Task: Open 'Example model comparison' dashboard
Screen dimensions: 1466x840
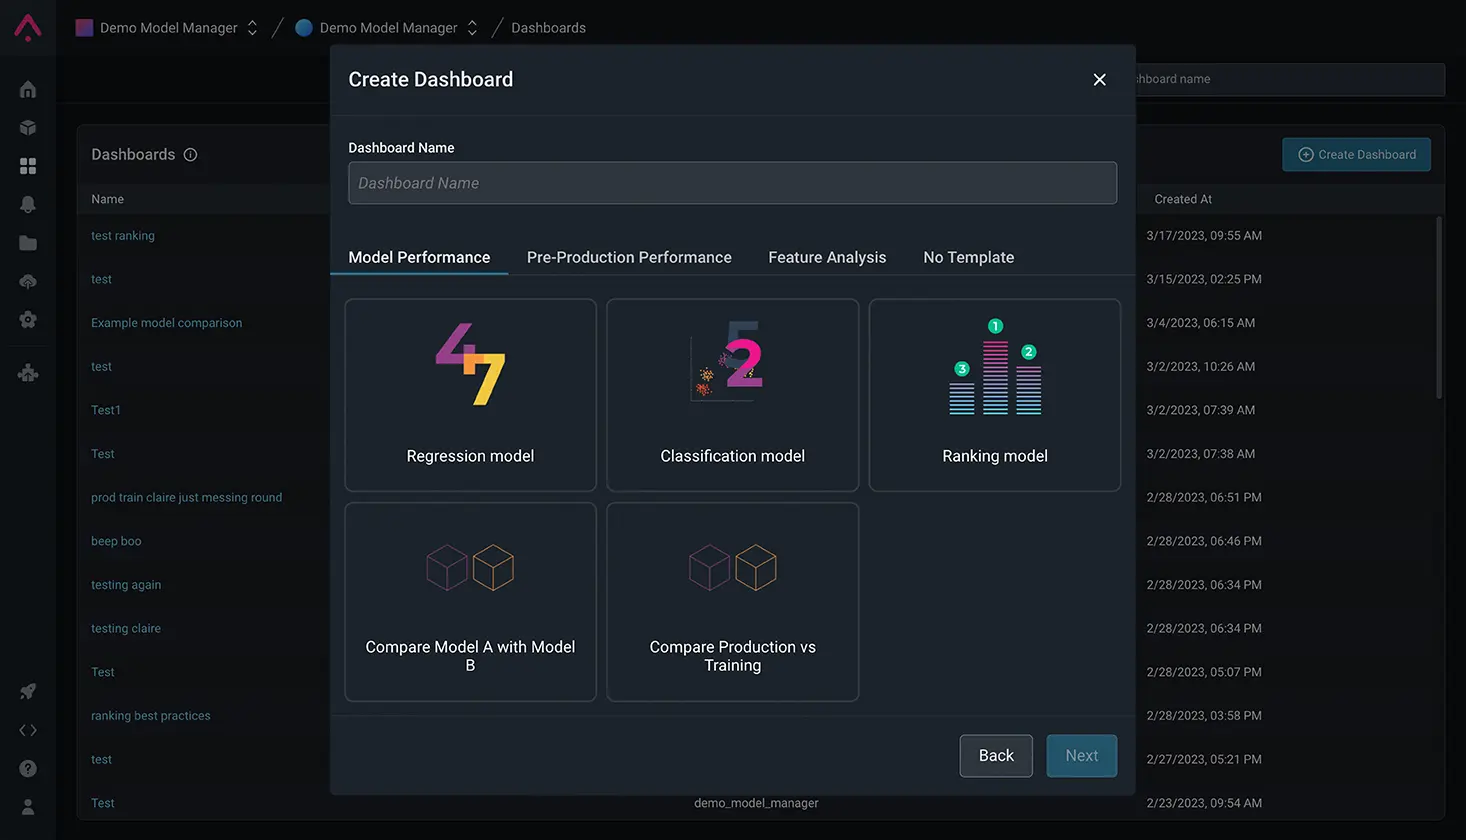Action: [166, 323]
